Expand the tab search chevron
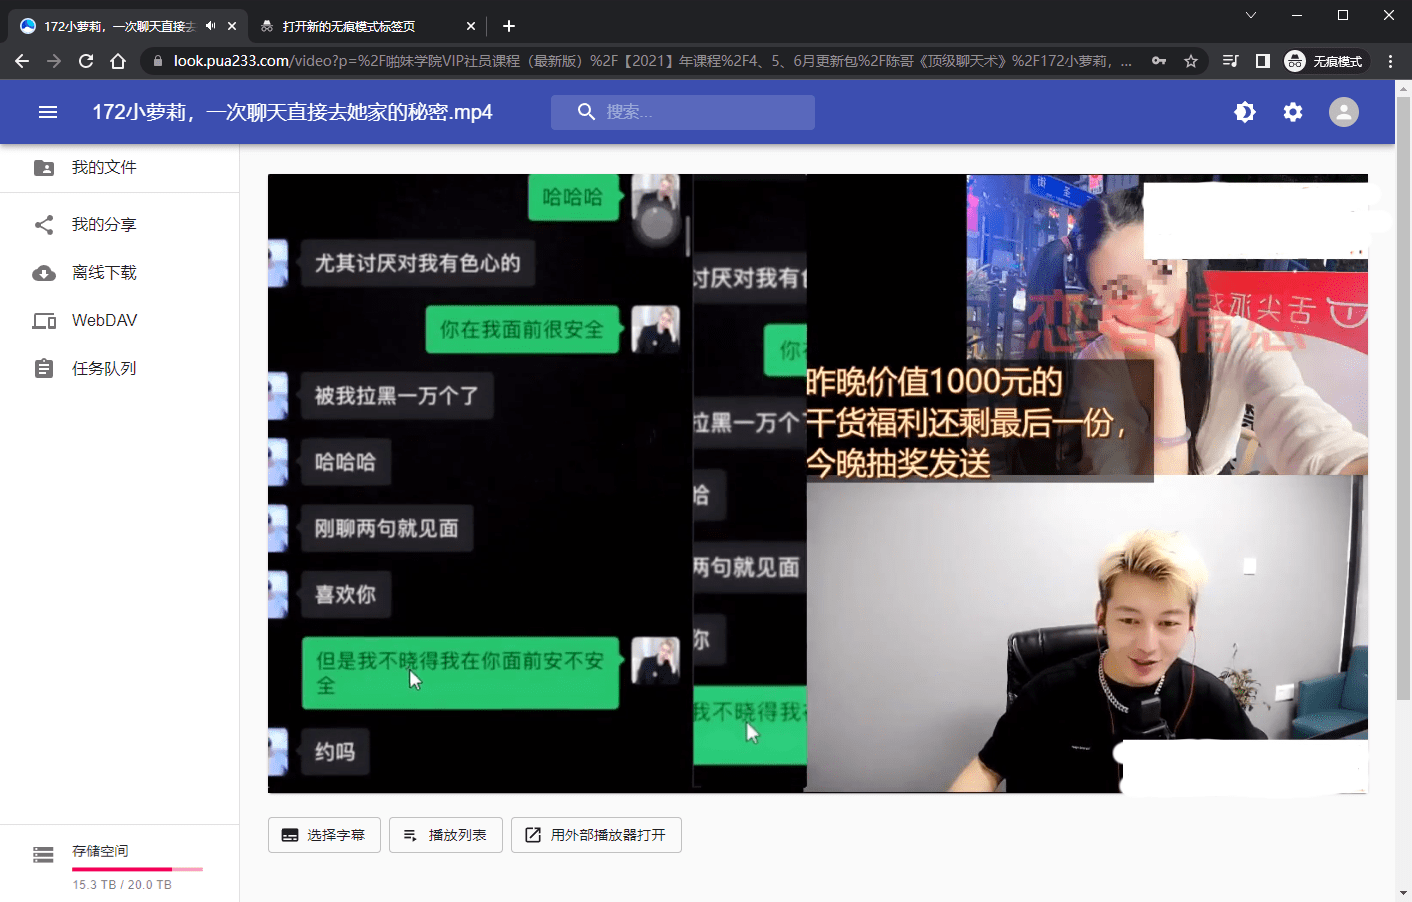 [x=1251, y=15]
